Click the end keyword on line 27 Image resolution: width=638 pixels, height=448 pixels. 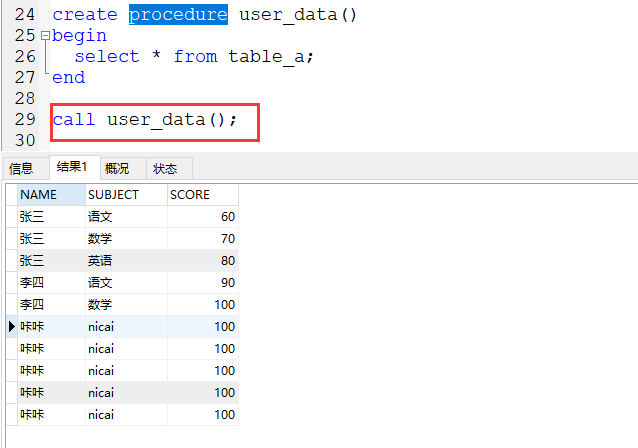(69, 77)
